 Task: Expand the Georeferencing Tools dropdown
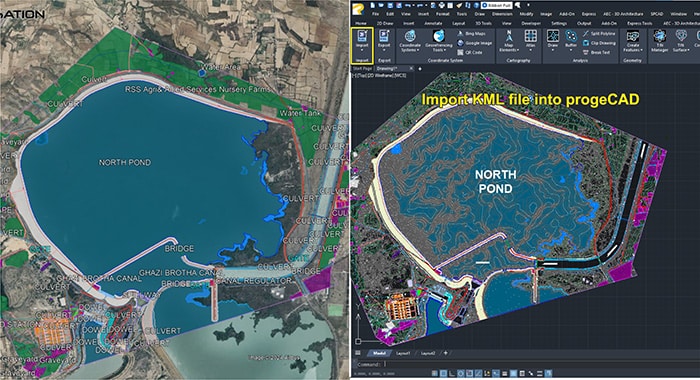point(438,48)
